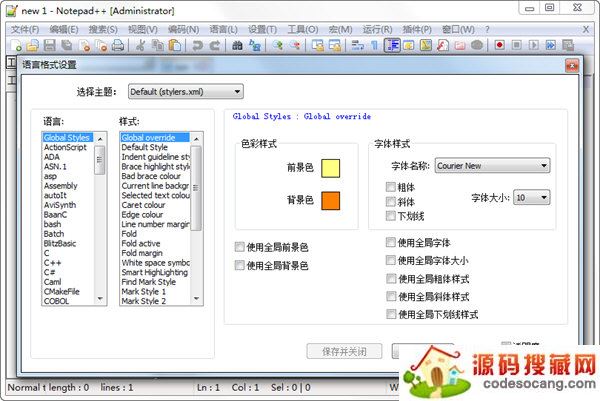Open Find with the binoculars icon
The width and height of the screenshot is (600, 401).
click(x=237, y=46)
